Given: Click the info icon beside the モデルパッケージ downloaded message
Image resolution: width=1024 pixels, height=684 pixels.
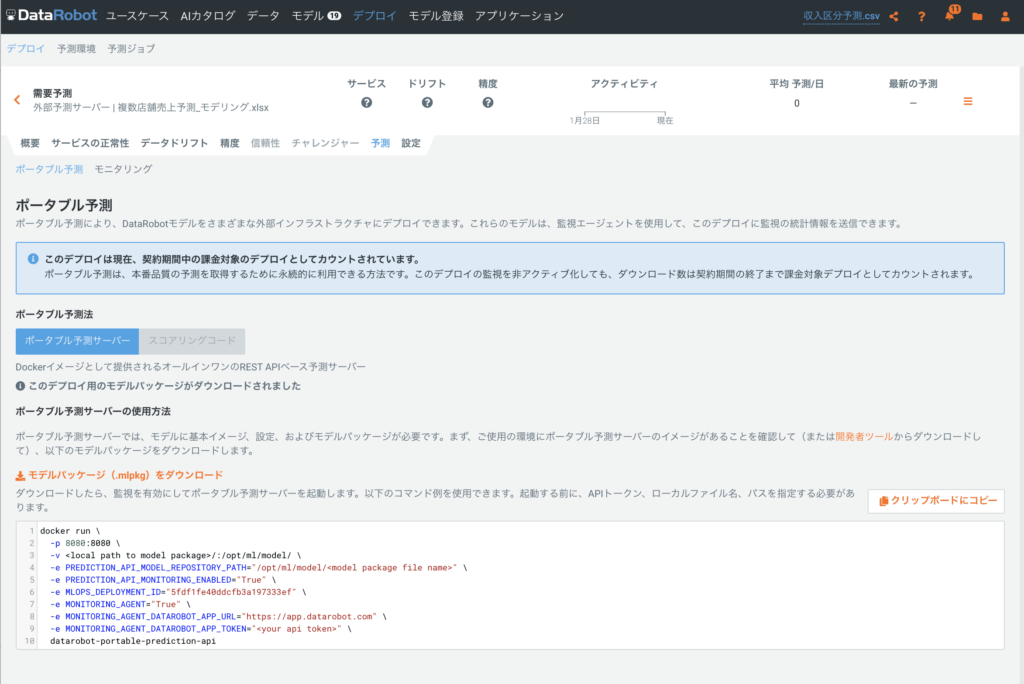Looking at the screenshot, I should (x=20, y=386).
